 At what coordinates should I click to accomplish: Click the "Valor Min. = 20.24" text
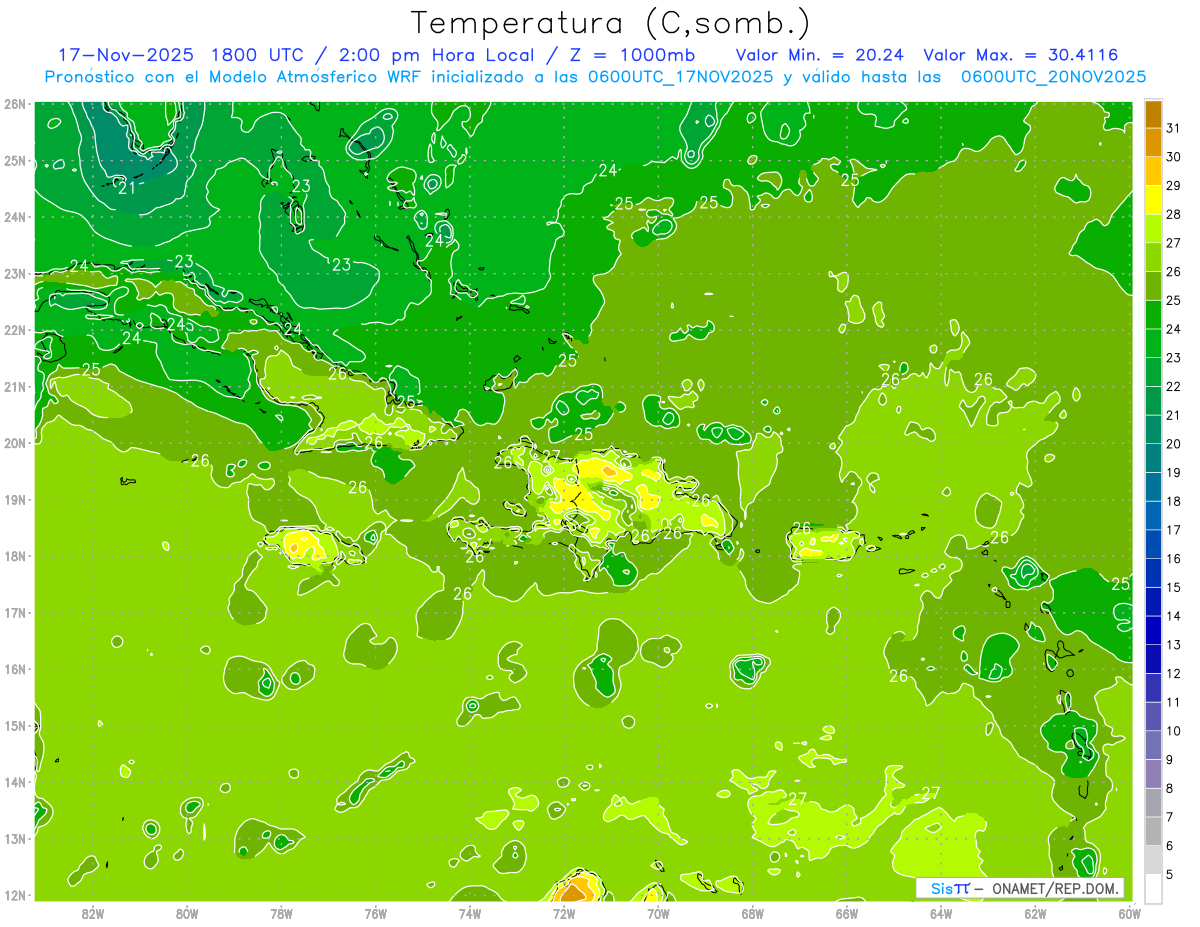tap(819, 55)
